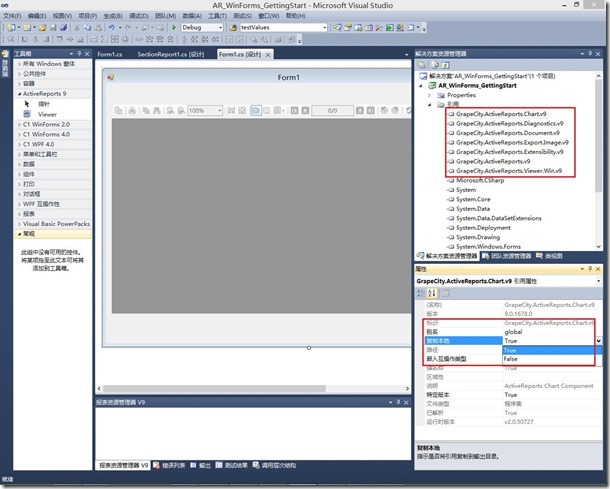This screenshot has height=489, width=610.
Task: Toggle auto-hide pin on Solution Explorer panel
Action: coord(590,54)
